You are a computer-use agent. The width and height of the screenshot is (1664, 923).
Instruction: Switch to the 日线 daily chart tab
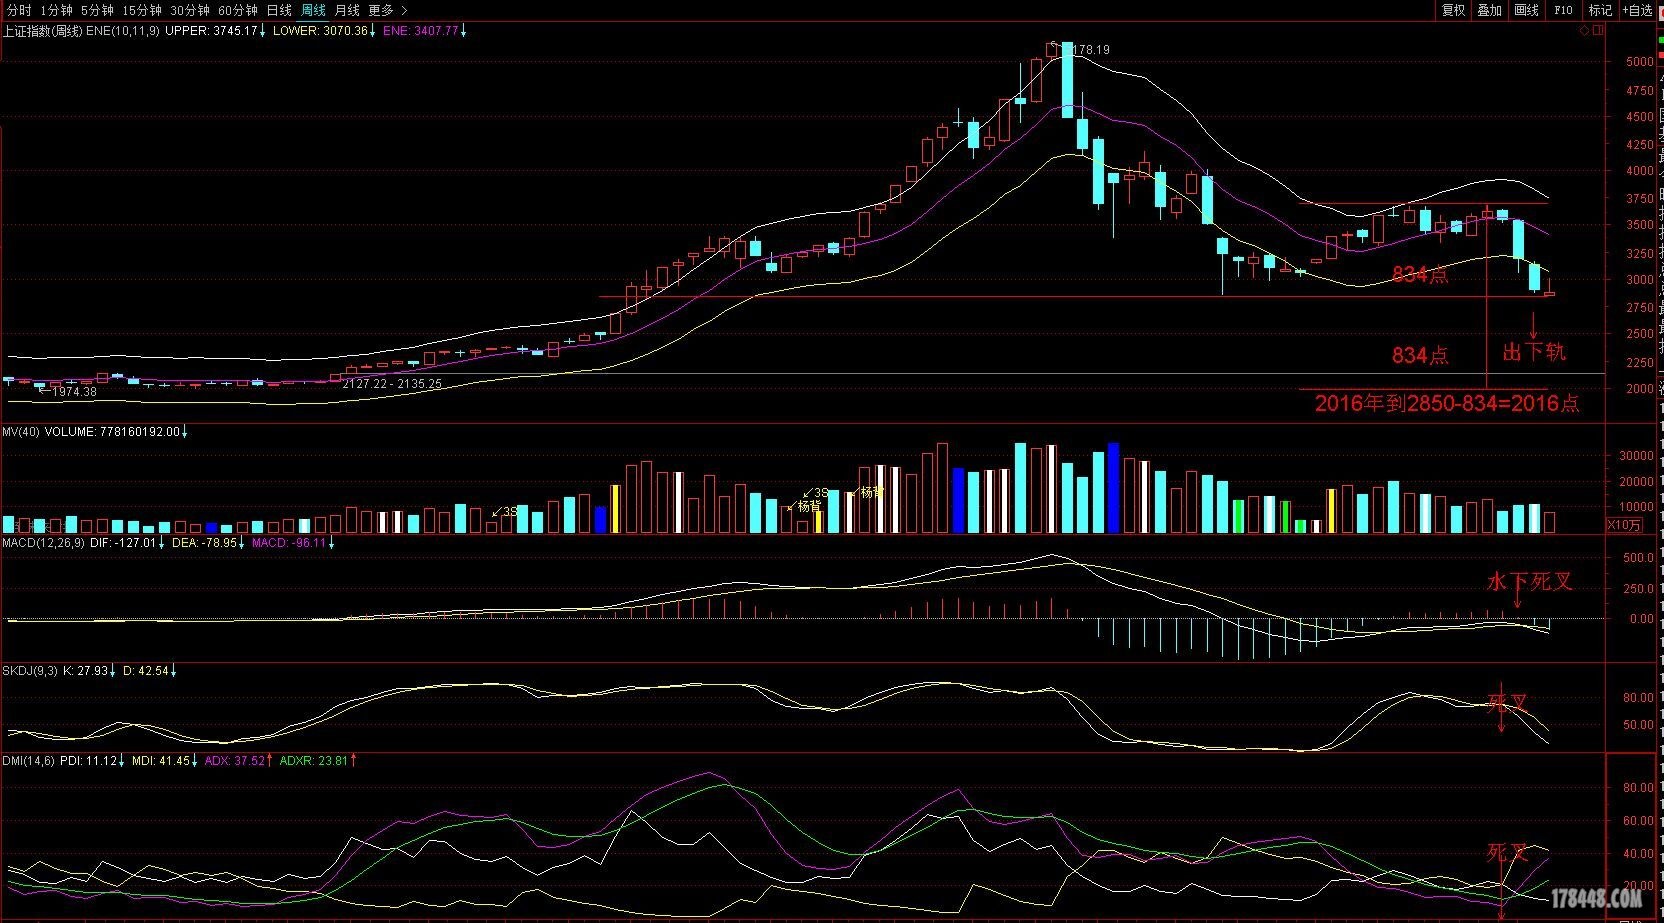pyautogui.click(x=279, y=10)
